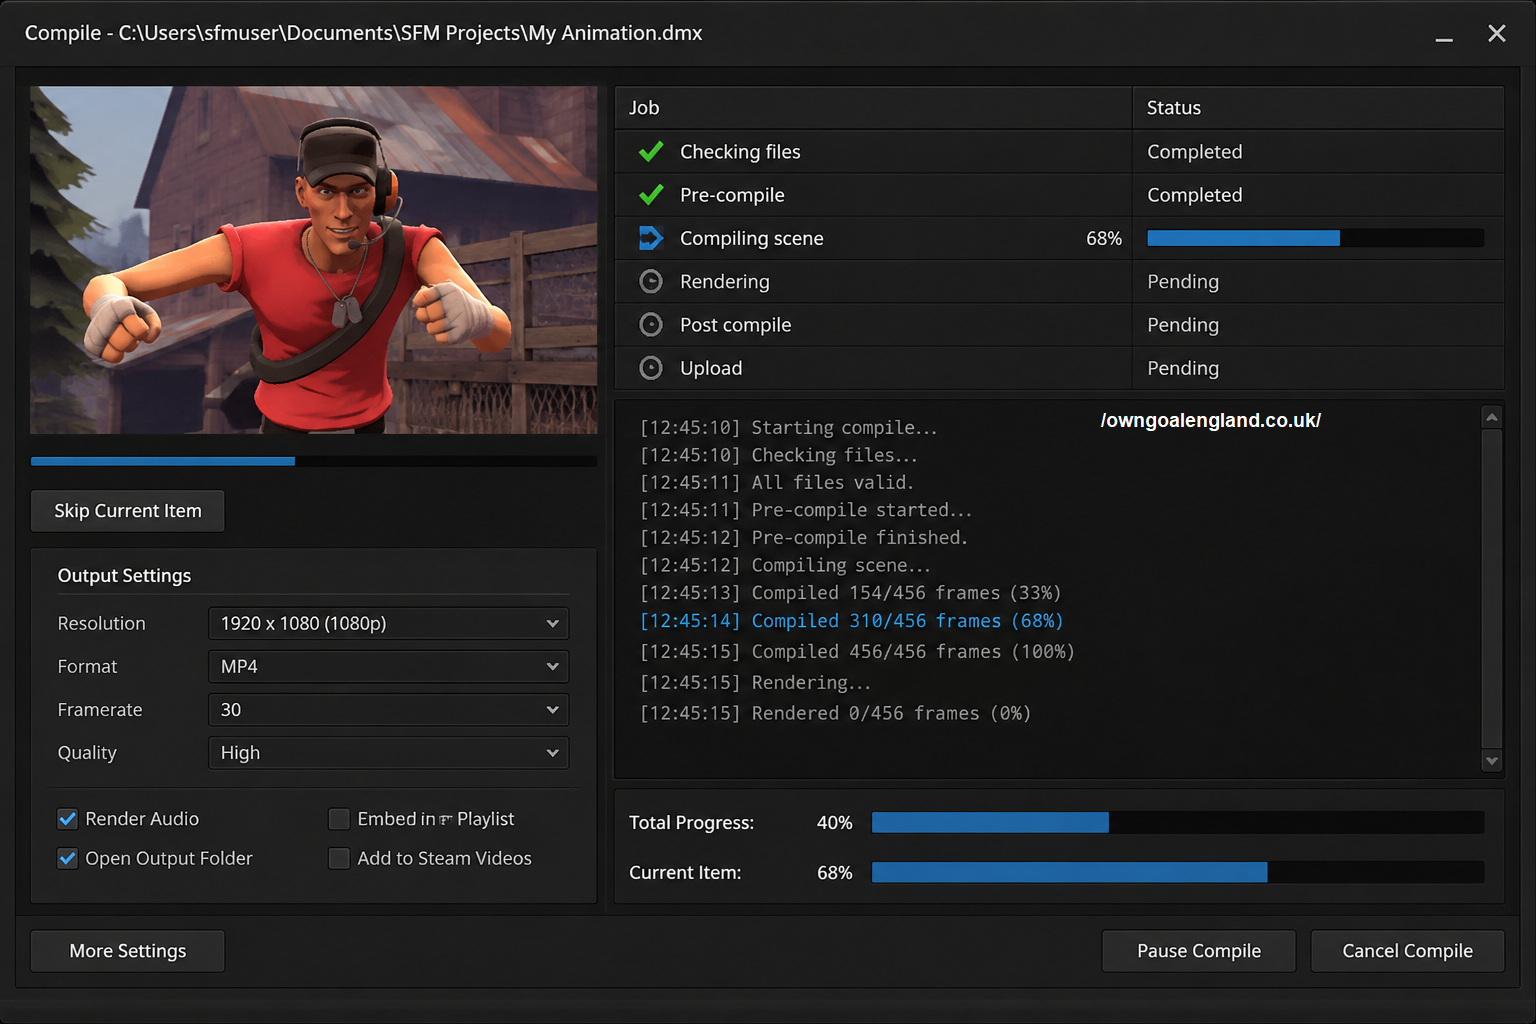Click Completed status for Pre-compile

pos(1194,194)
